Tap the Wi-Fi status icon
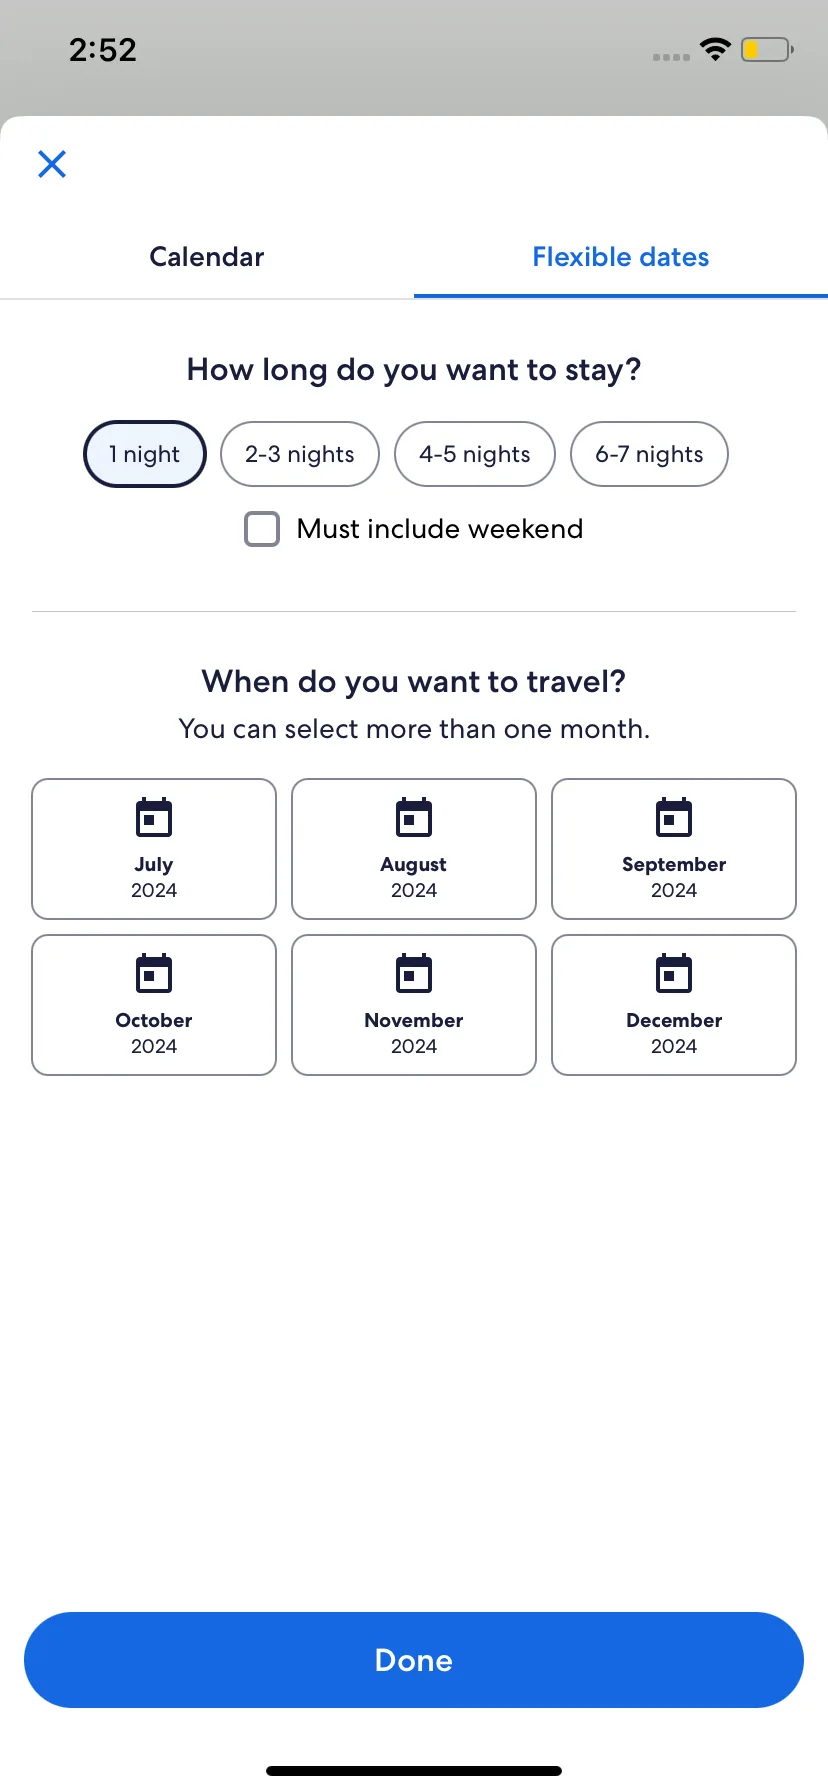 tap(715, 49)
